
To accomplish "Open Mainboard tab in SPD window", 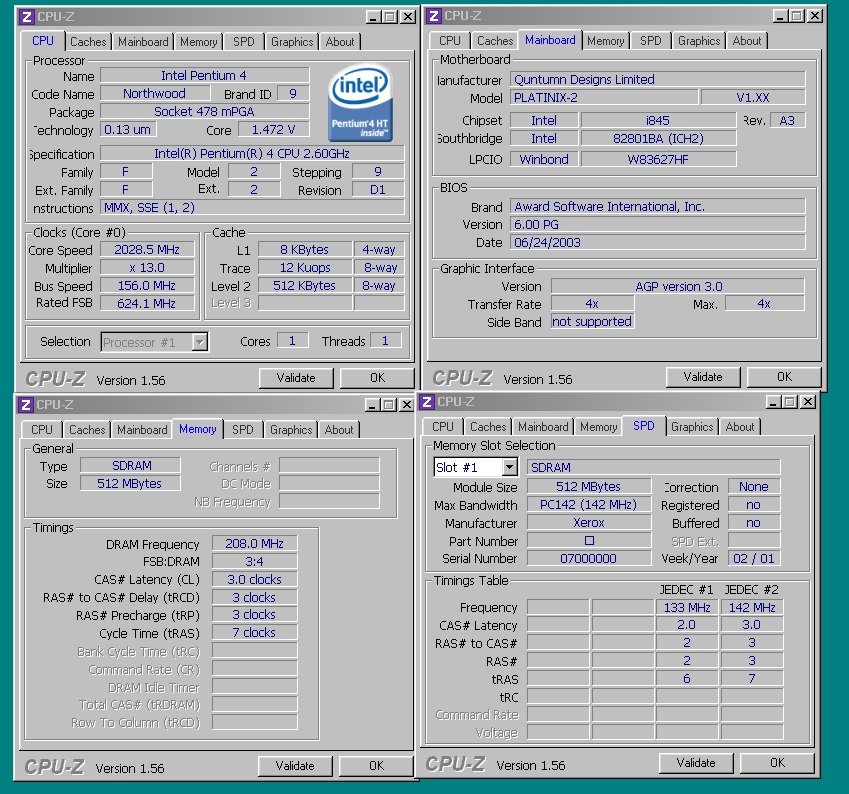I will (543, 427).
